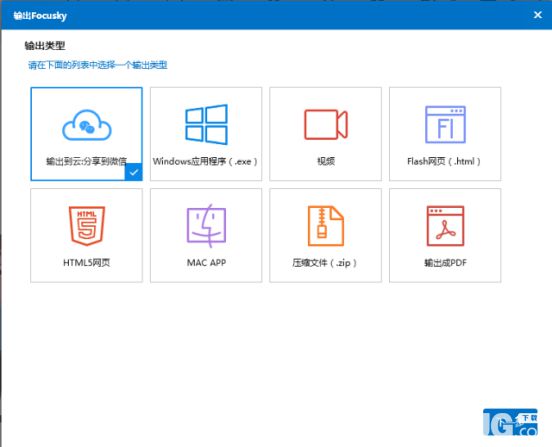552x447 pixels.
Task: Choose the Windows logo icon
Action: [x=206, y=124]
